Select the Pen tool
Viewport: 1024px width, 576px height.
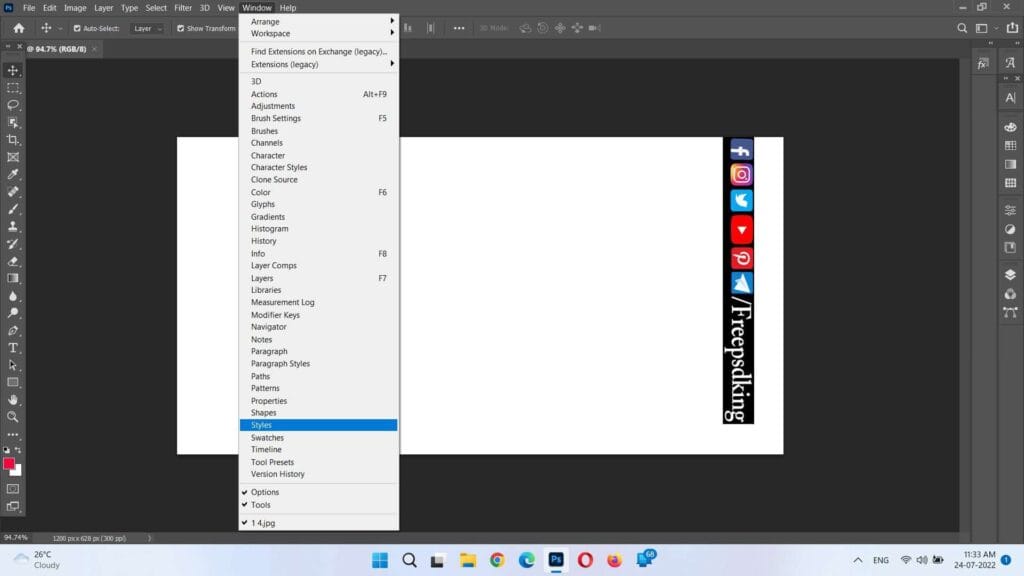[x=13, y=330]
